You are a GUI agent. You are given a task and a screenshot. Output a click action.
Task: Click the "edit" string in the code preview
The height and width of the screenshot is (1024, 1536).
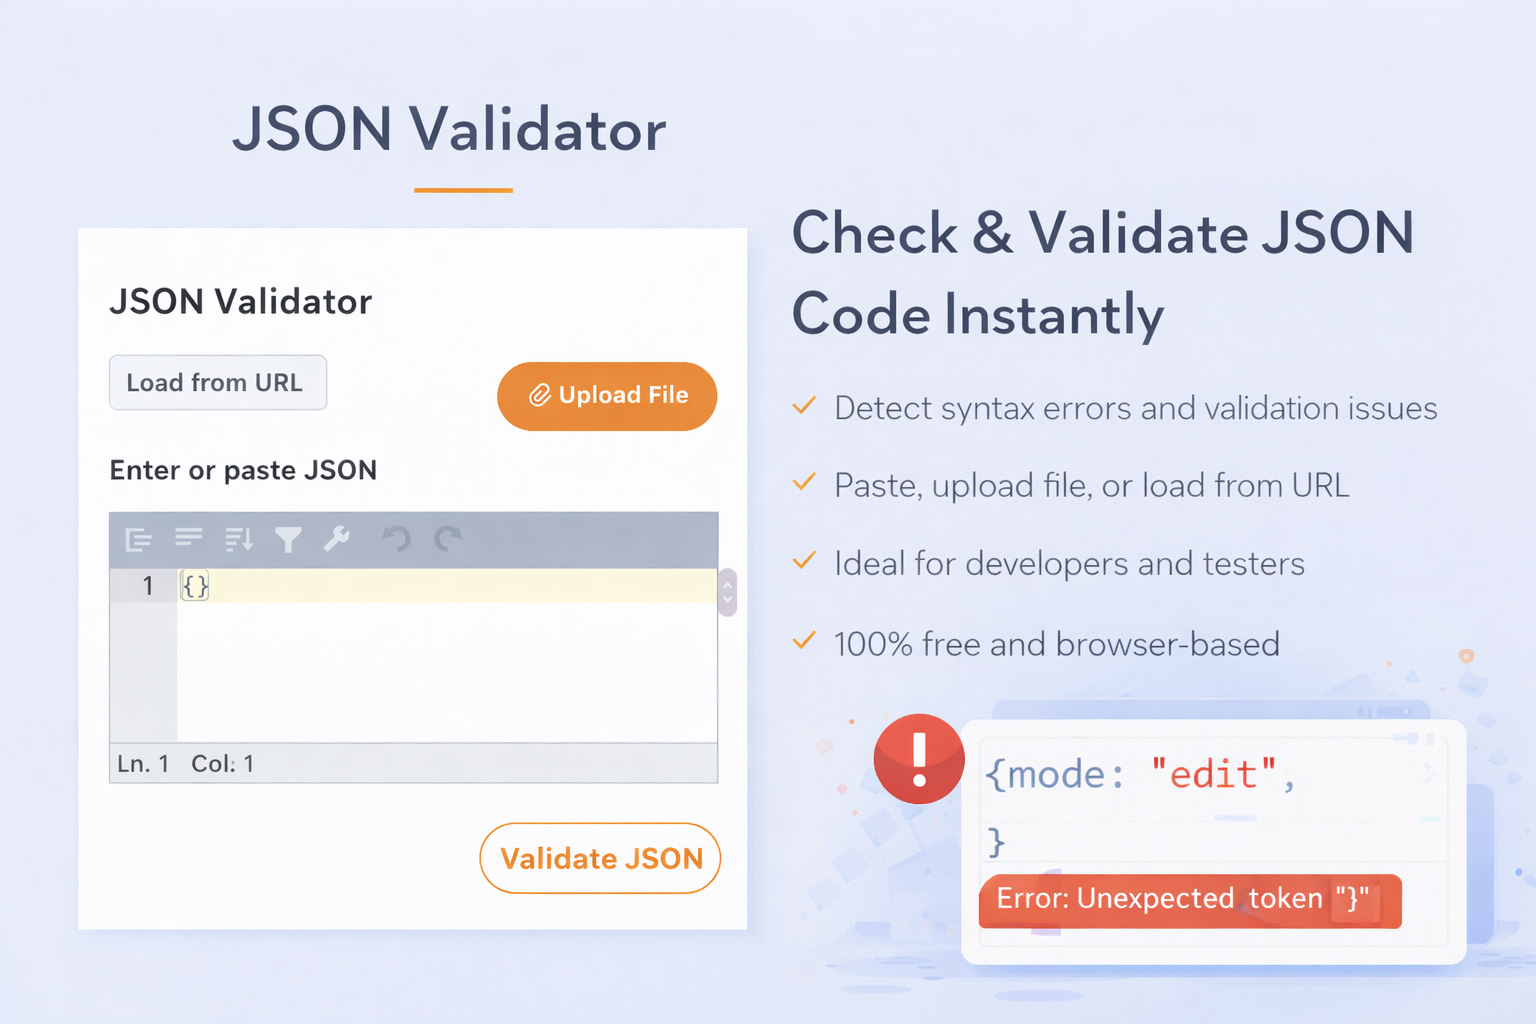coord(1213,775)
